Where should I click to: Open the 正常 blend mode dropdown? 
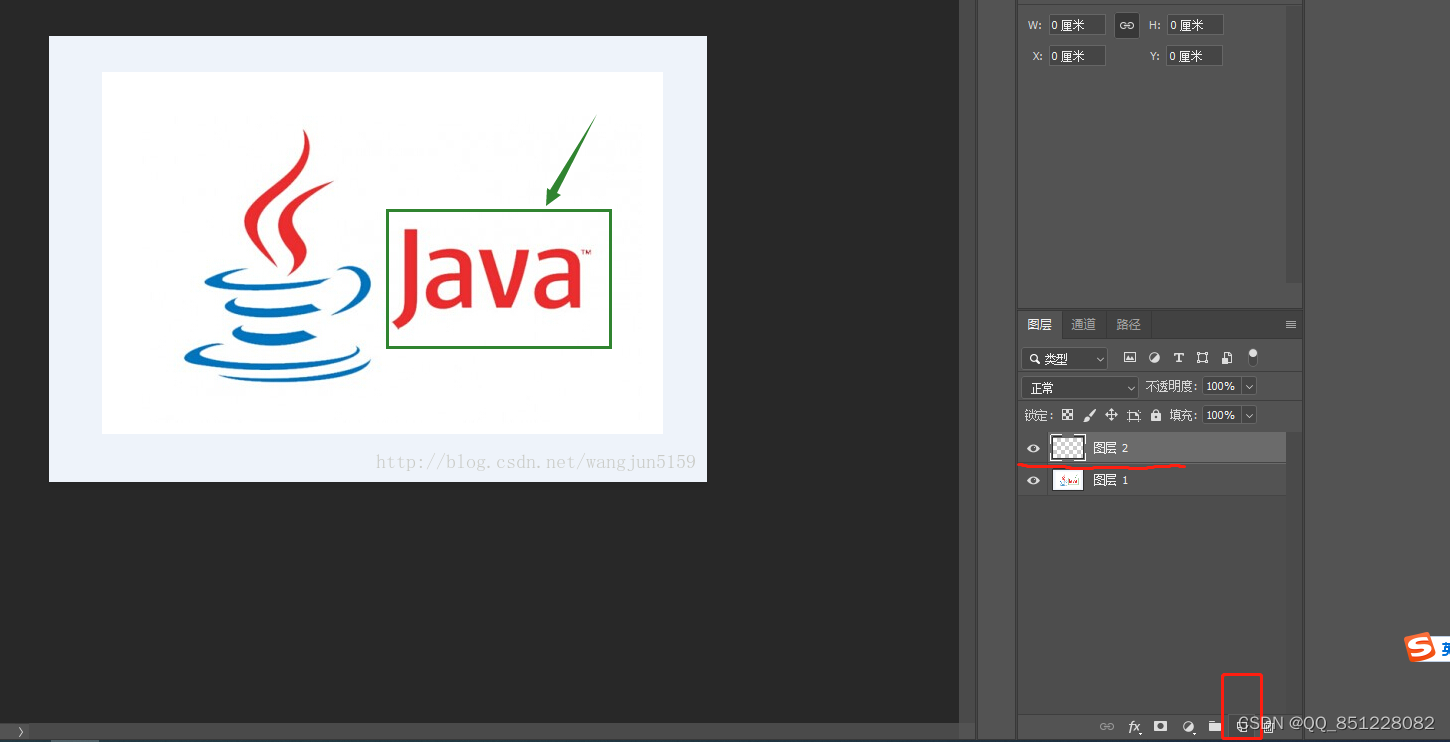point(1080,387)
